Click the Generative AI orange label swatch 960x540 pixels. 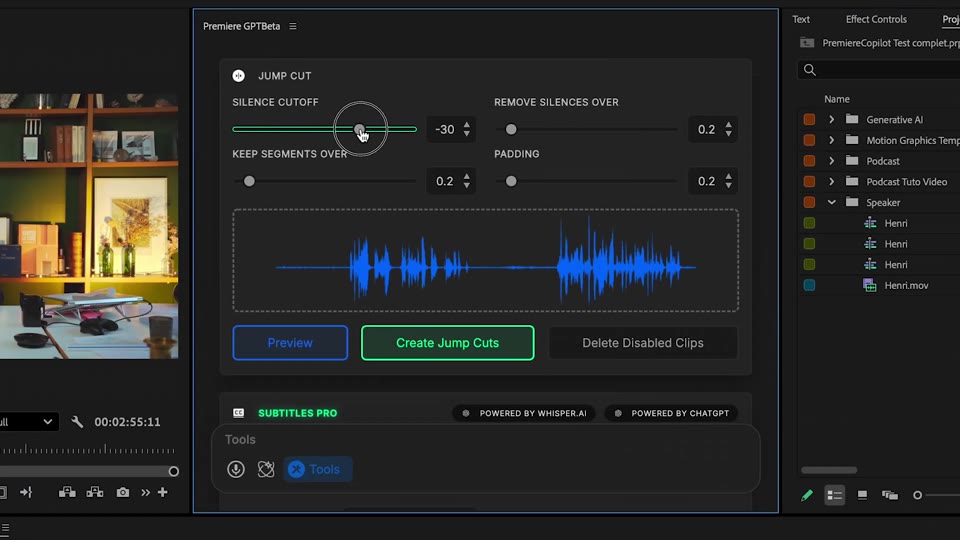click(809, 120)
